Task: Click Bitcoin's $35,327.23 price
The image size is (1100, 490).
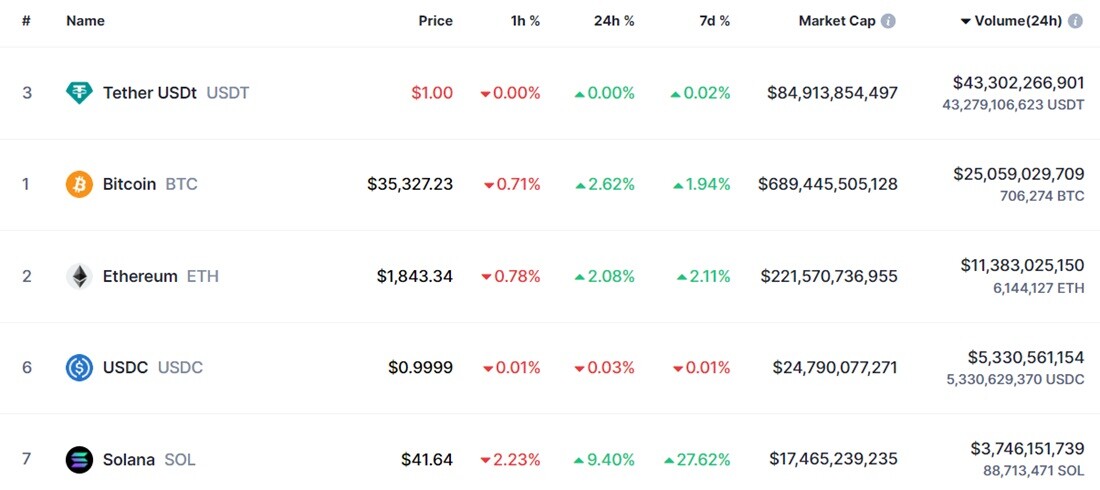Action: tap(410, 185)
